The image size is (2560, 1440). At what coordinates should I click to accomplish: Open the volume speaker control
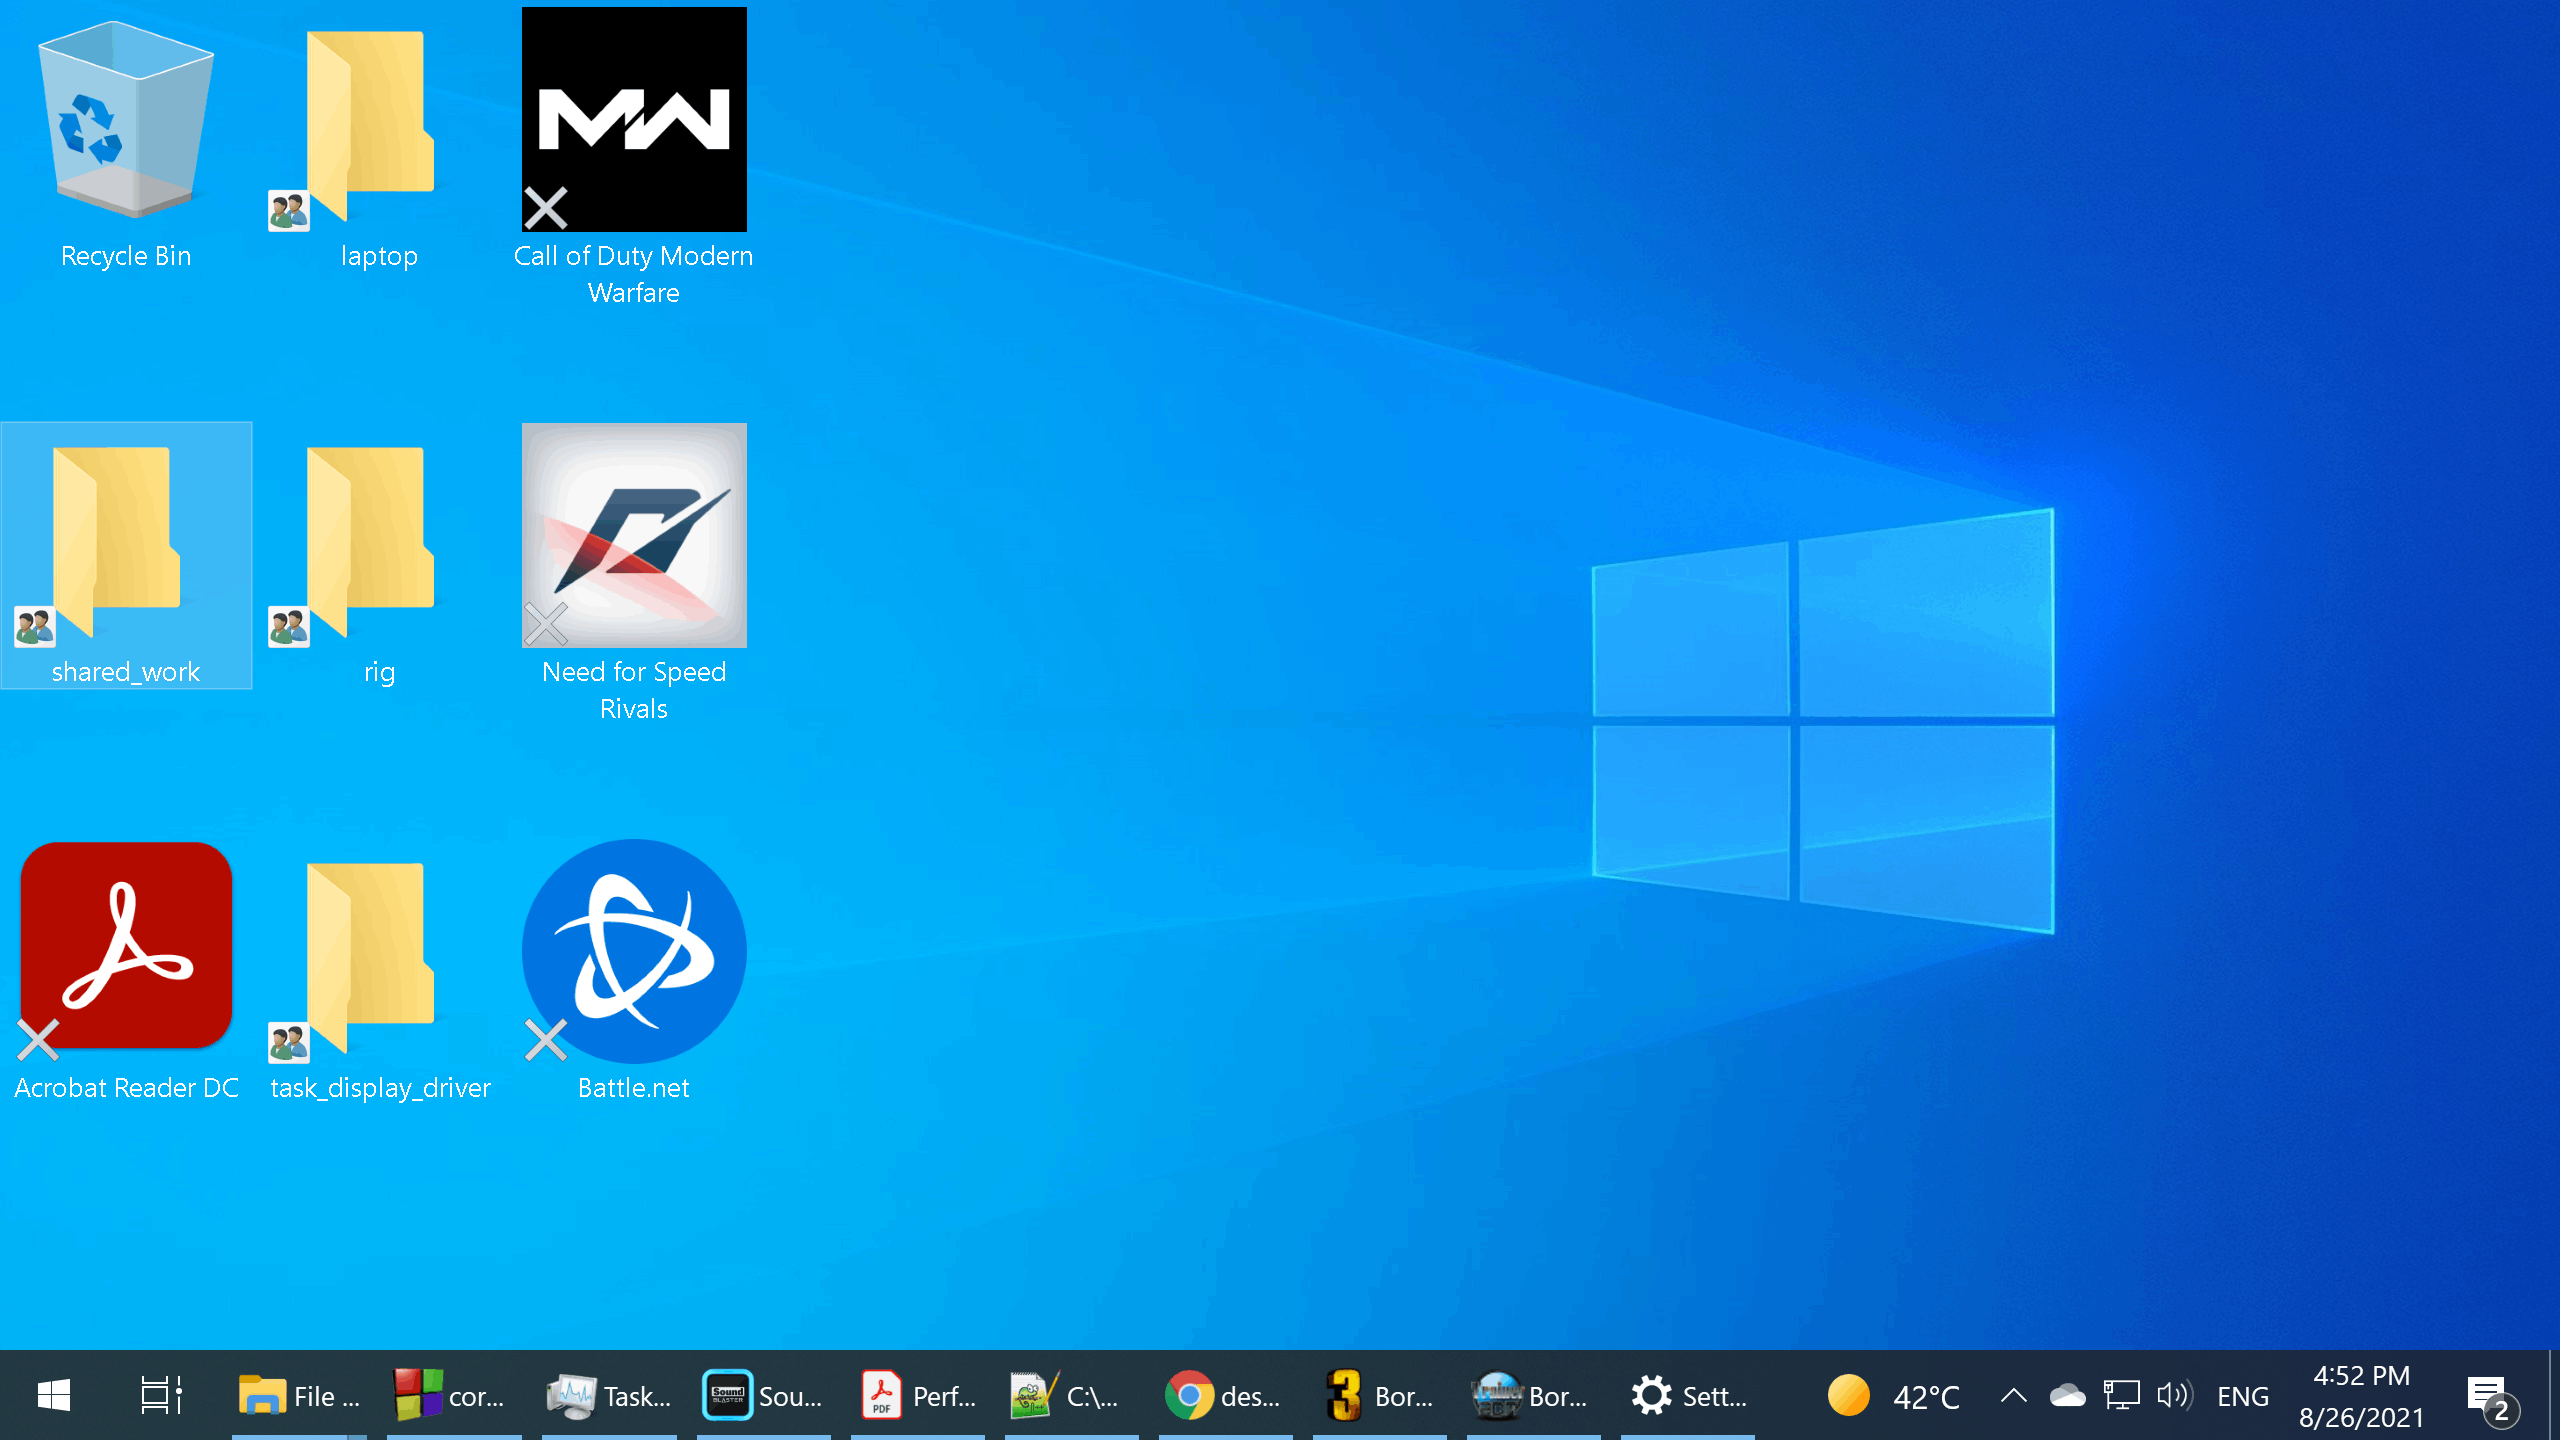pyautogui.click(x=2173, y=1396)
